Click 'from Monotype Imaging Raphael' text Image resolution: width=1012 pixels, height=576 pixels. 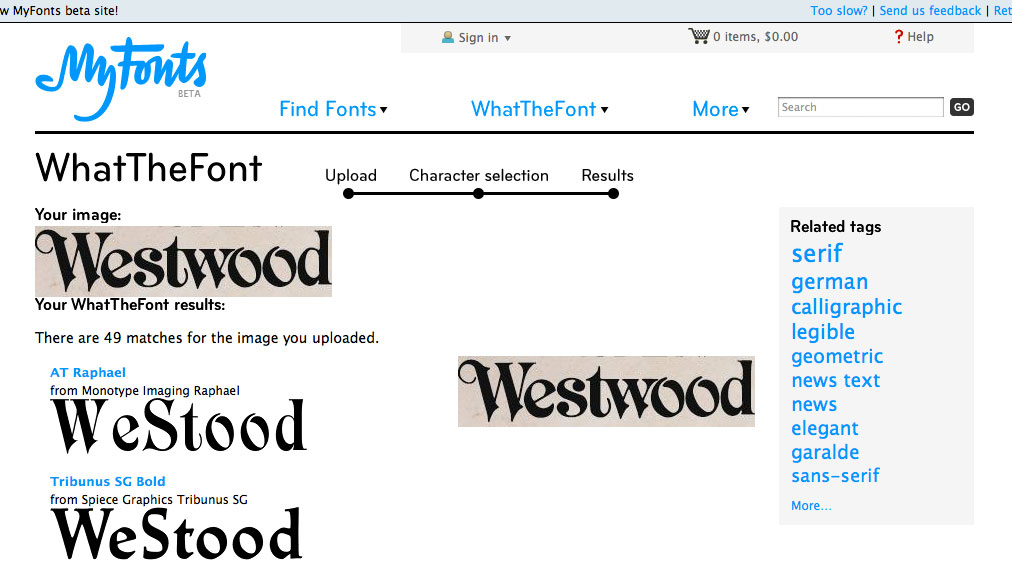[145, 391]
